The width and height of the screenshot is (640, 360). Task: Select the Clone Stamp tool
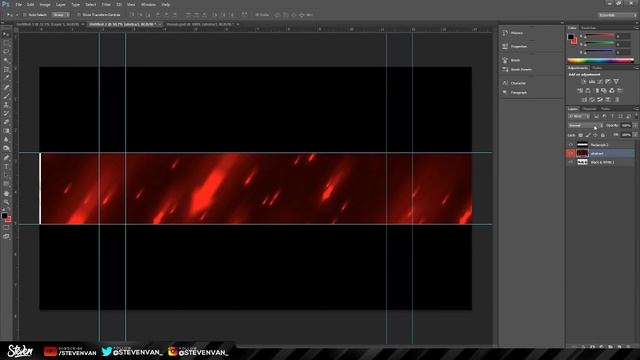(6, 105)
